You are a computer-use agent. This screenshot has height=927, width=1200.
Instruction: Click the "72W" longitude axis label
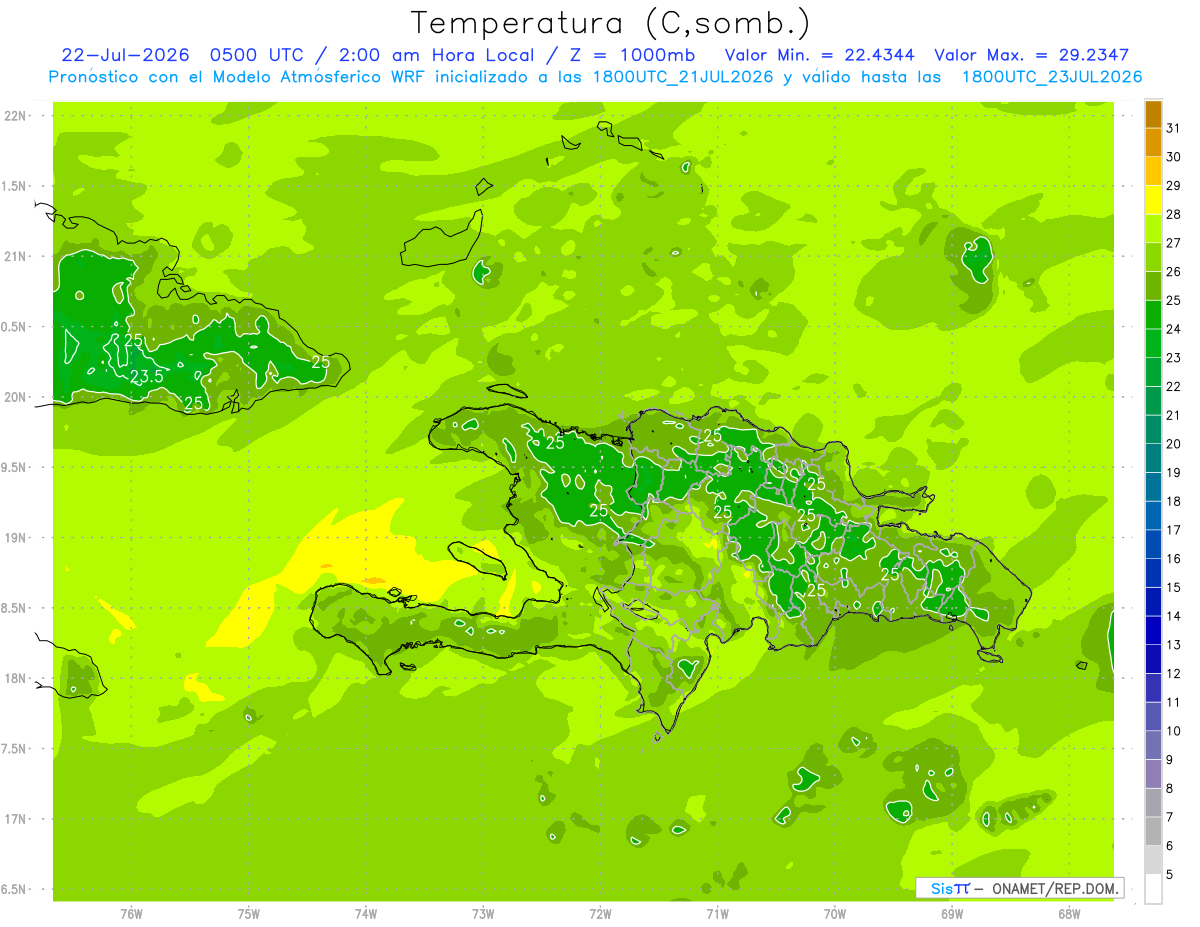pyautogui.click(x=600, y=914)
